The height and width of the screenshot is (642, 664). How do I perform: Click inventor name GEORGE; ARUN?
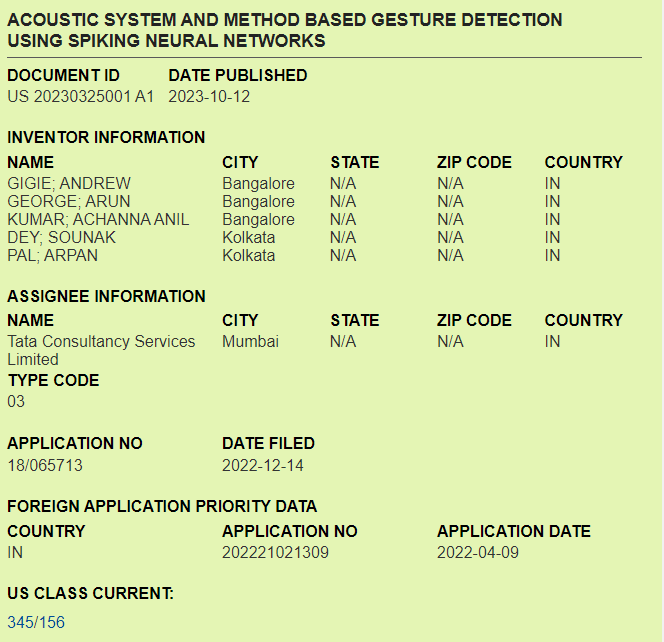point(69,202)
